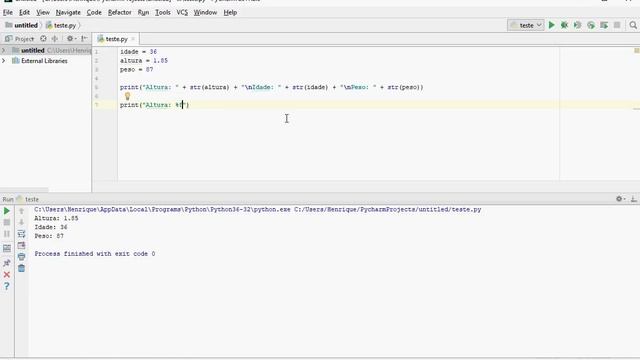The width and height of the screenshot is (640, 360).
Task: Click the concurrency diagram run icon
Action: (604, 25)
